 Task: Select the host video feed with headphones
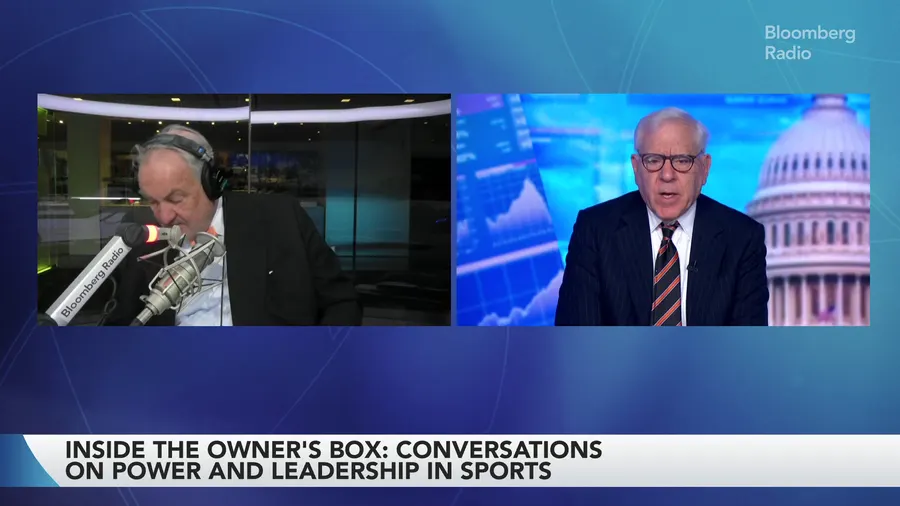click(x=244, y=210)
